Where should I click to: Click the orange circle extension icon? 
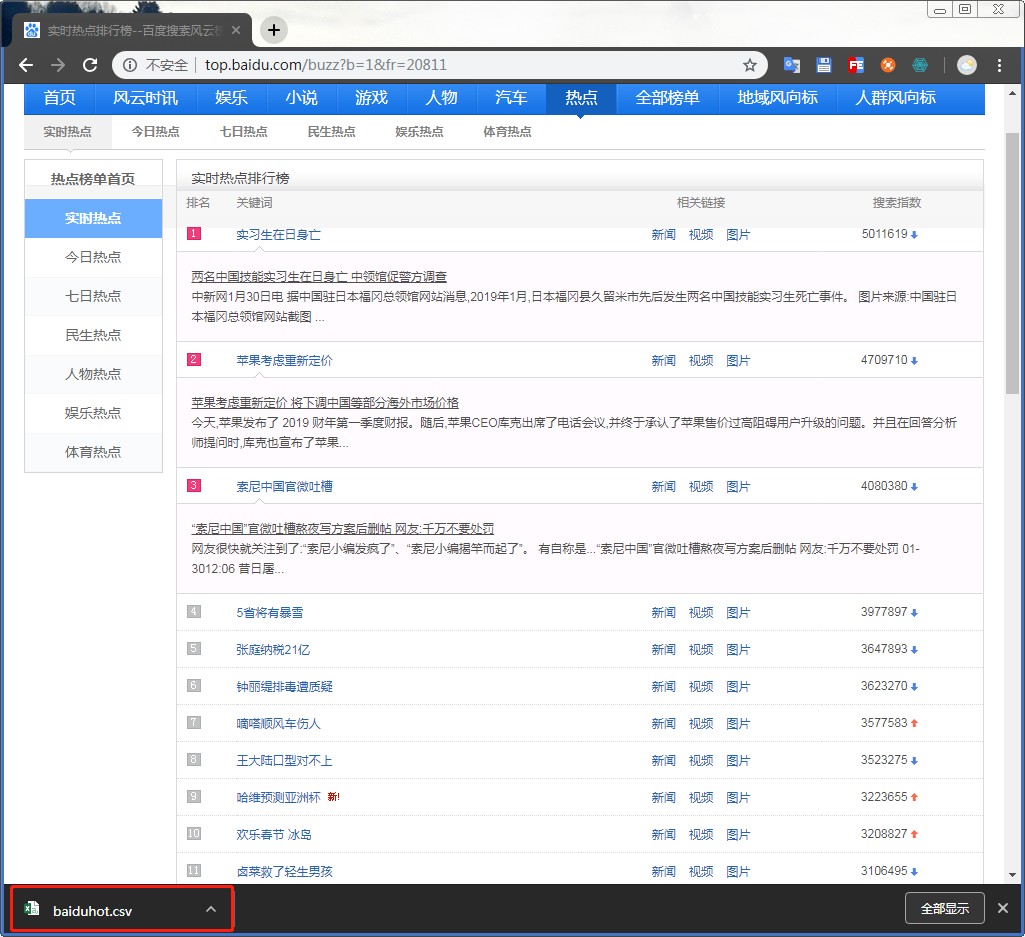click(888, 65)
